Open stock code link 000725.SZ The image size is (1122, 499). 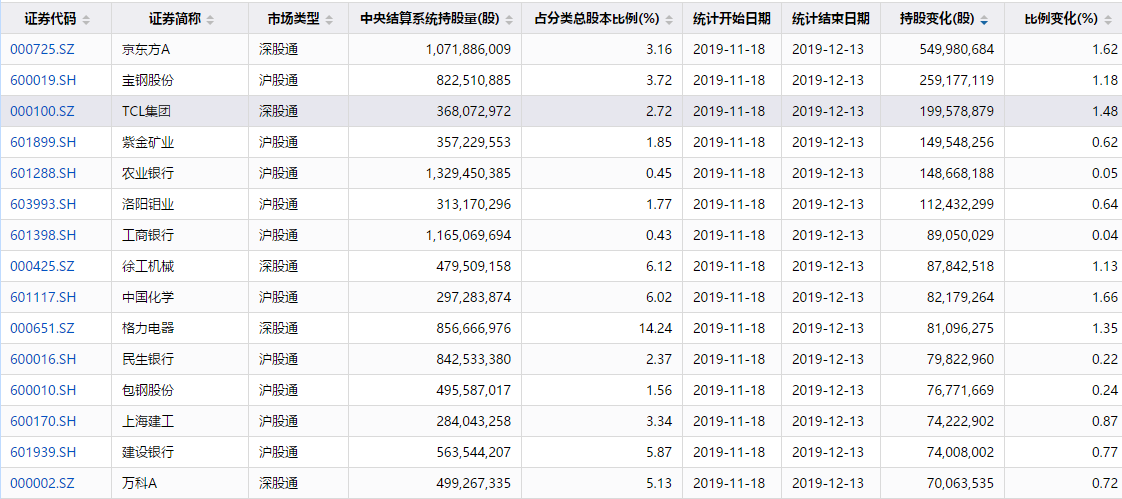point(42,49)
